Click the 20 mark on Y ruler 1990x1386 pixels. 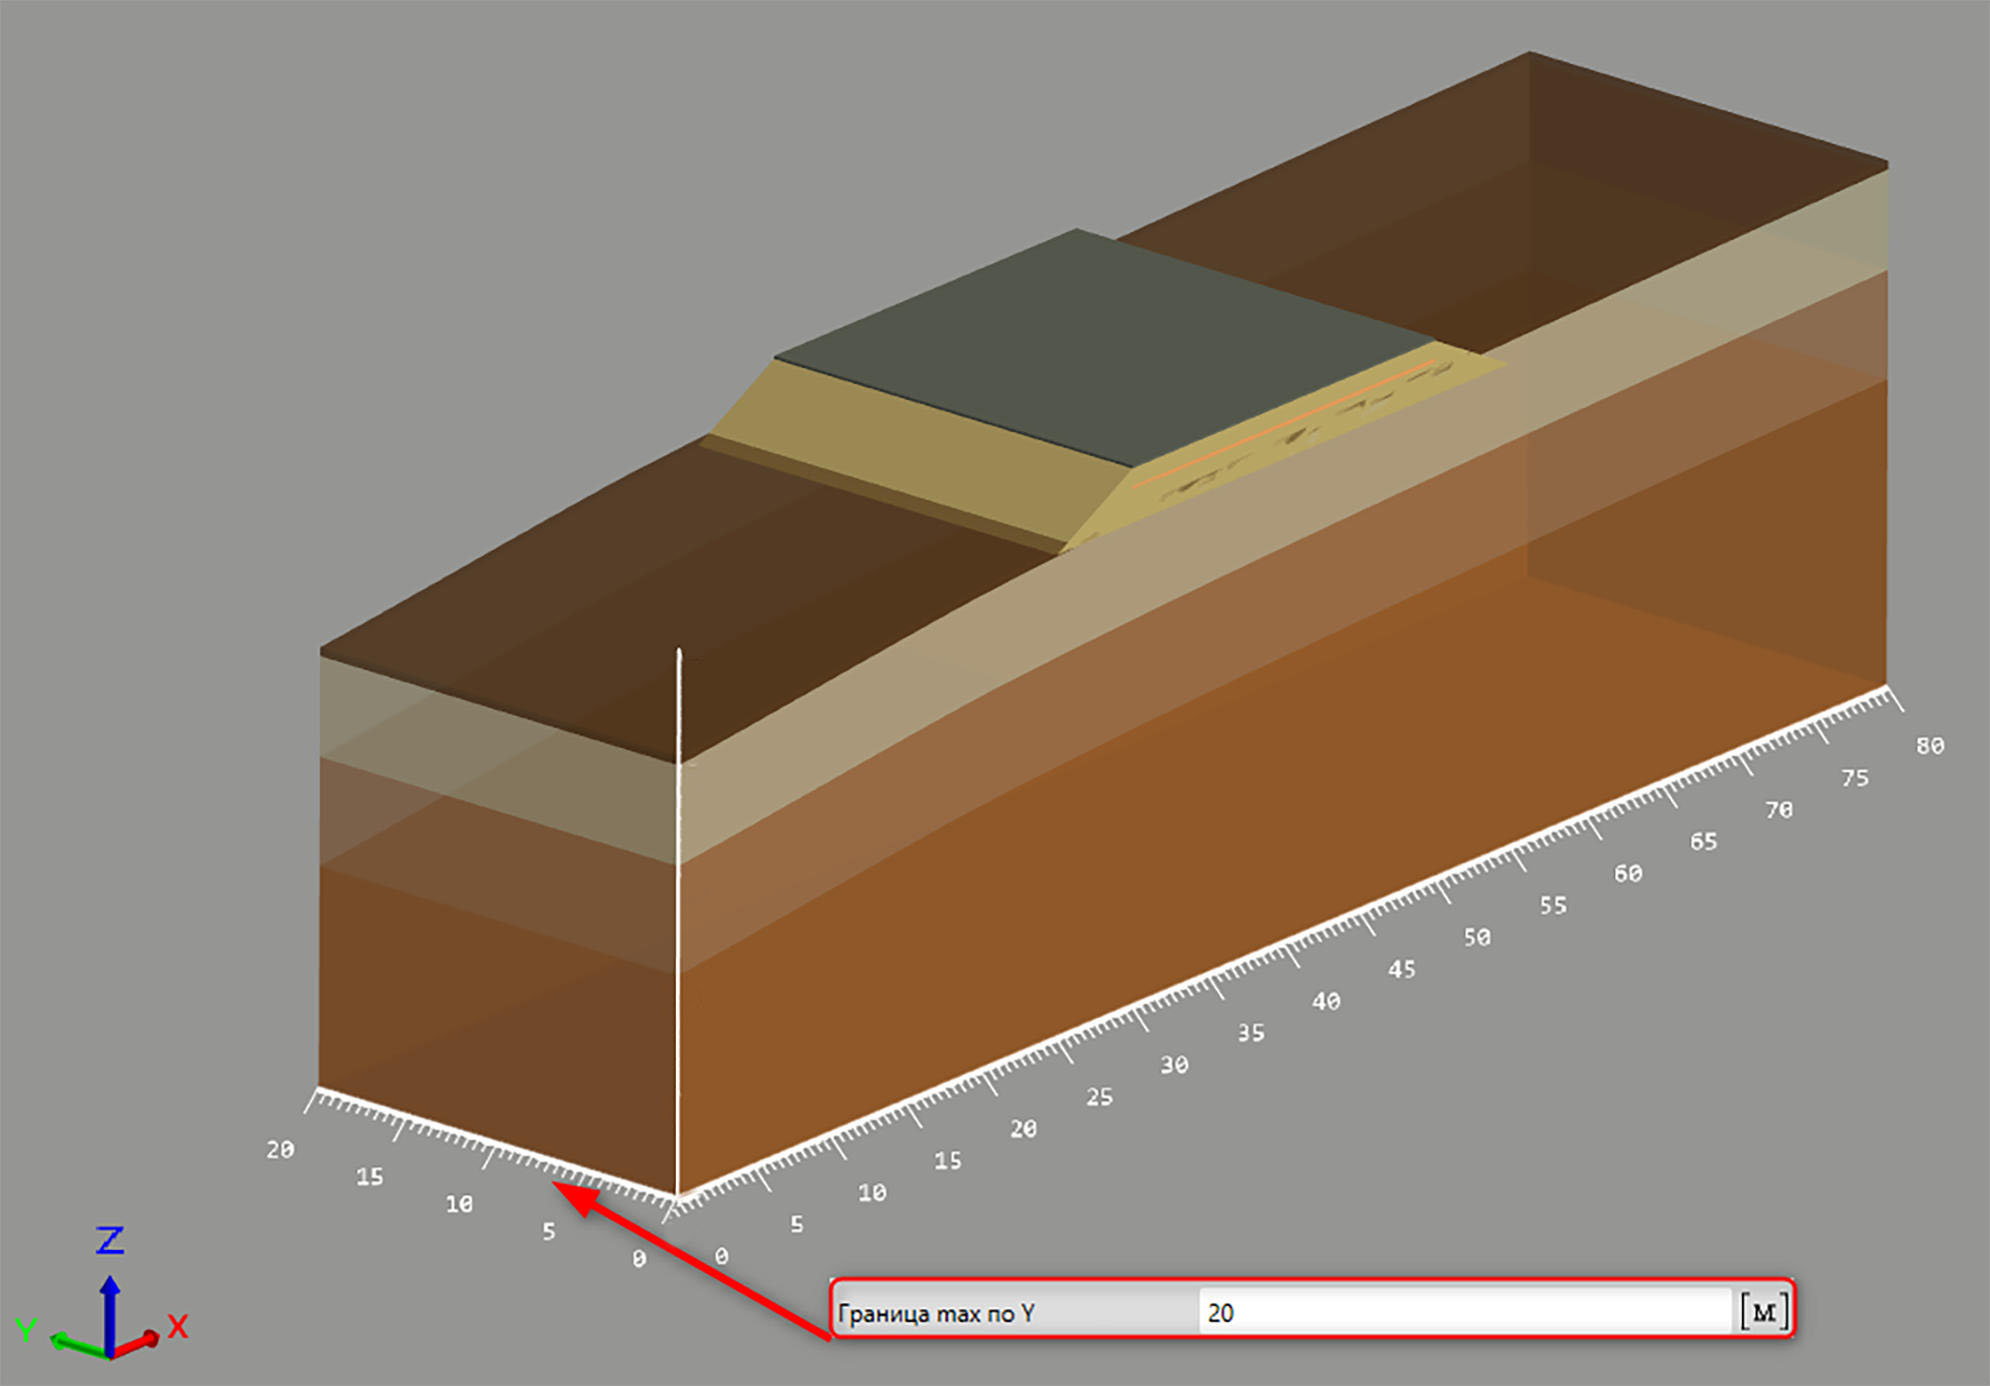(280, 1150)
